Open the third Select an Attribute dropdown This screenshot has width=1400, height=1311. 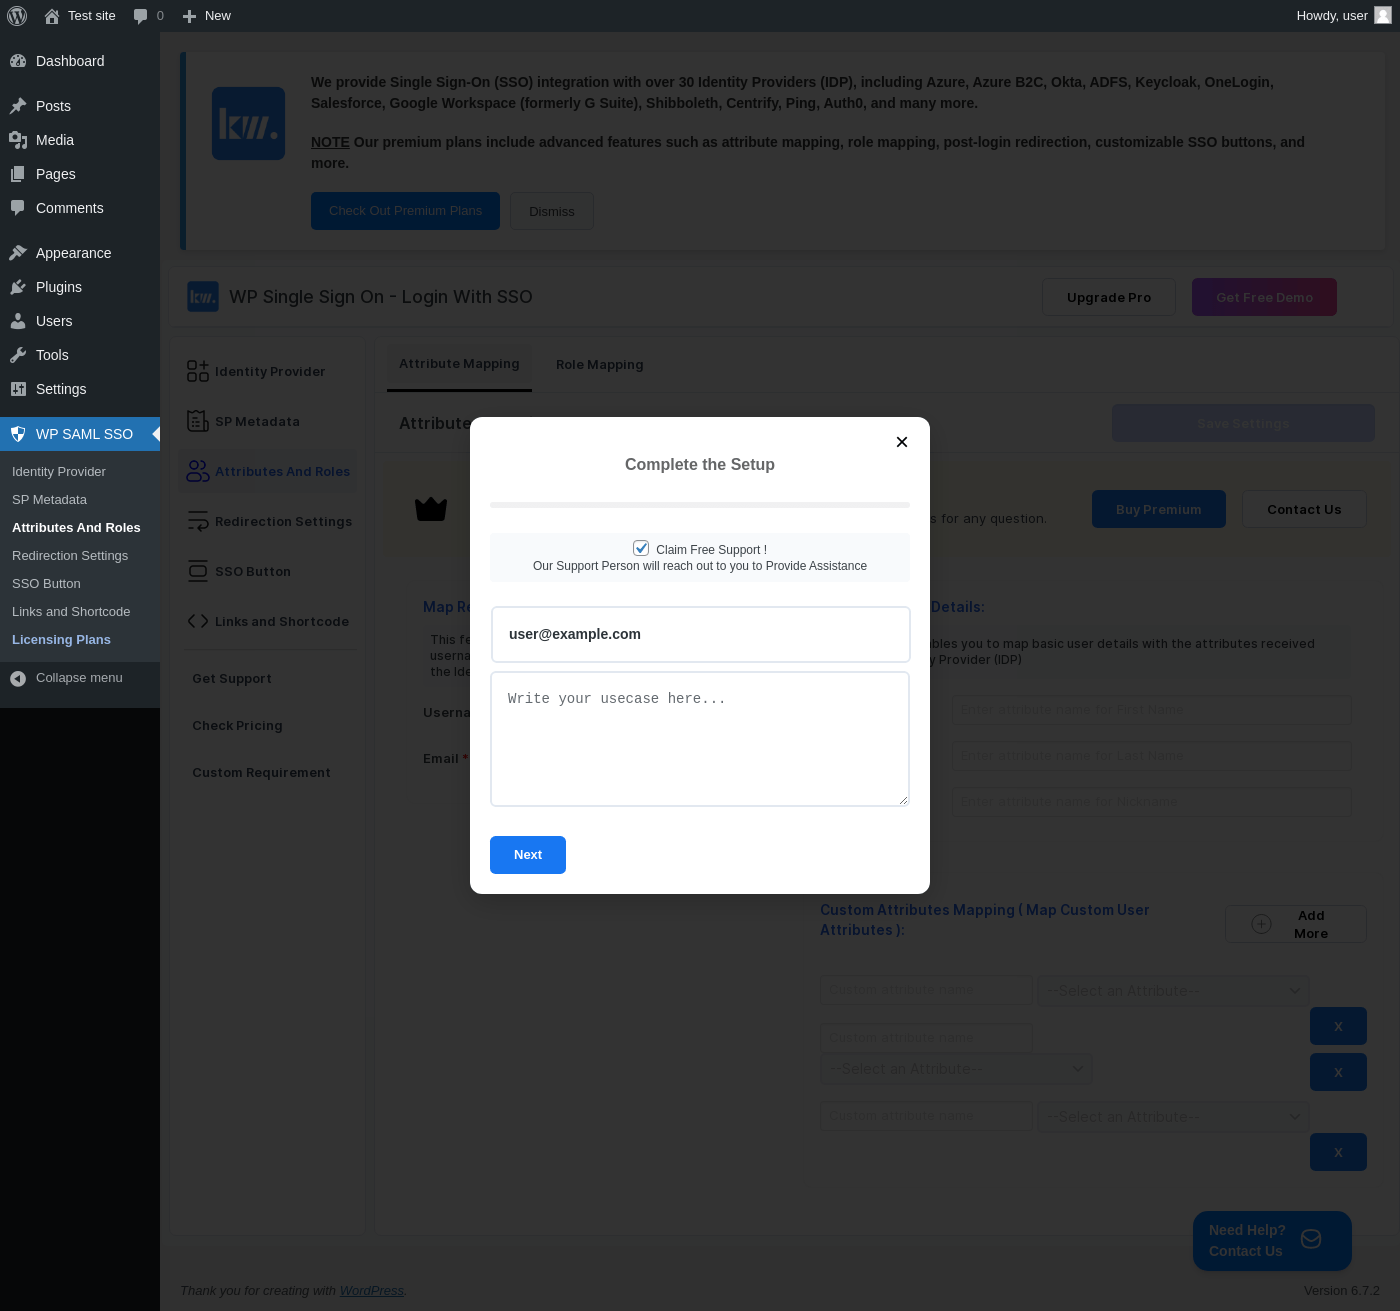pos(1173,1116)
